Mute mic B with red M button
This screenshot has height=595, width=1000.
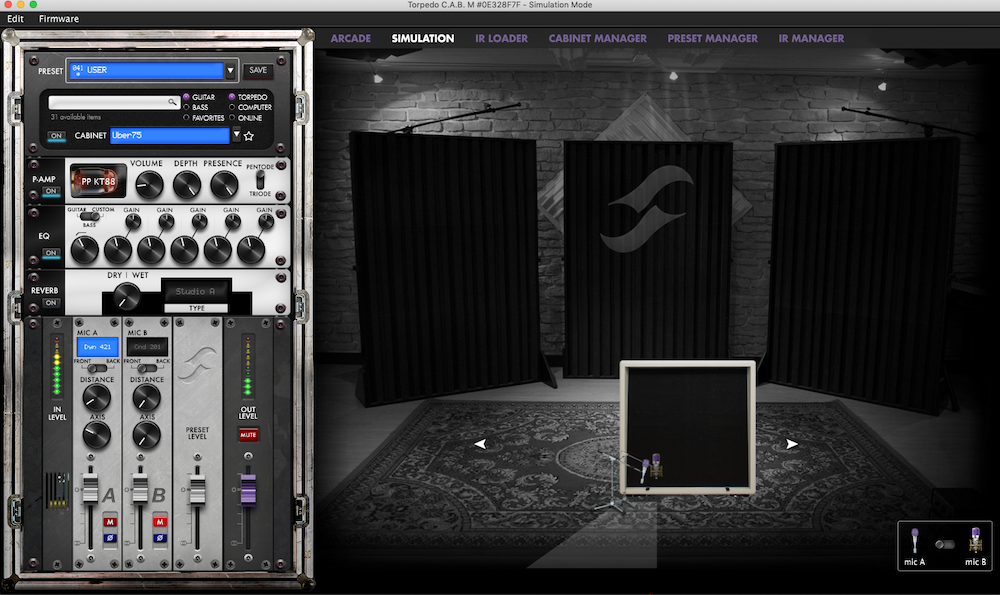159,522
